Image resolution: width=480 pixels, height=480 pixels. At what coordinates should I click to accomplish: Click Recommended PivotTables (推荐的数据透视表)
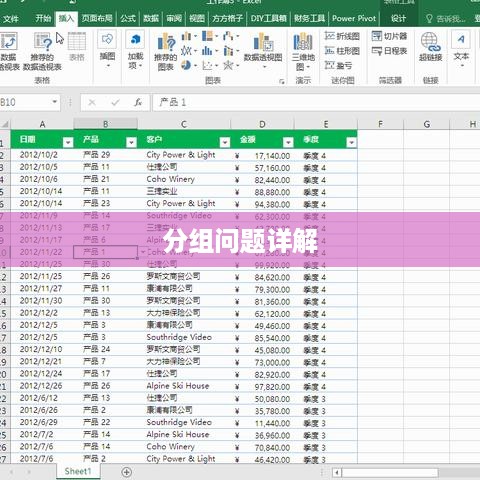pos(42,51)
